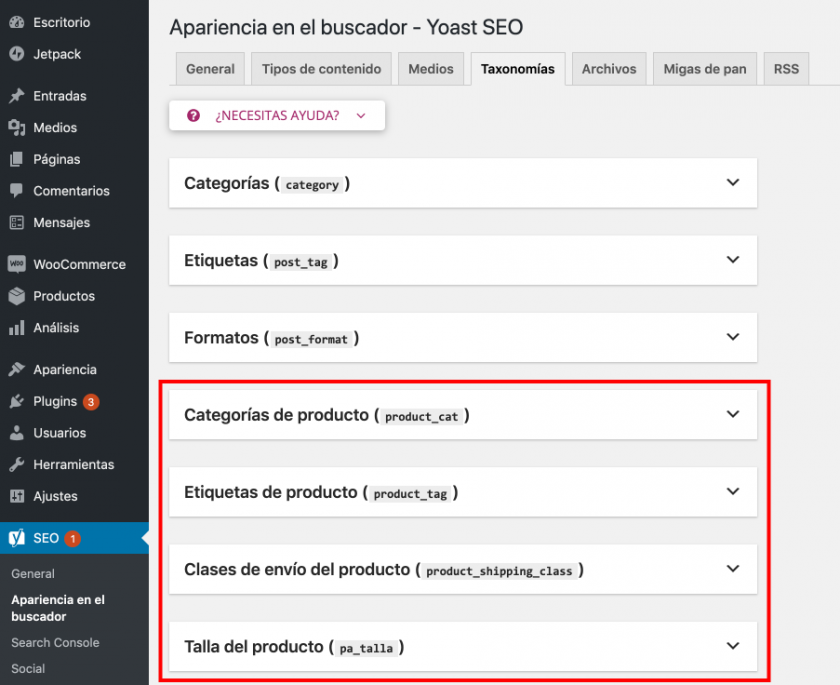Screen dimensions: 840x685
Task: Click the pa_talla code label
Action: [x=366, y=649]
